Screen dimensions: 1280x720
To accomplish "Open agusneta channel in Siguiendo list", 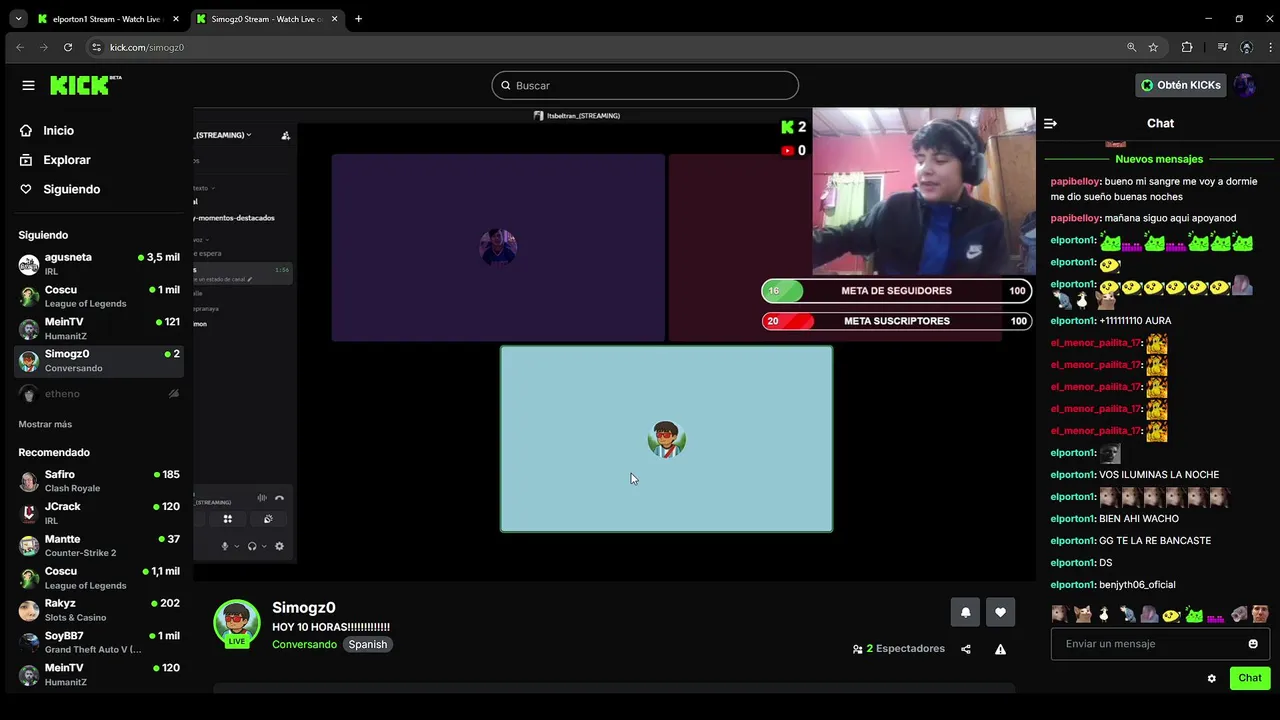I will pos(99,264).
